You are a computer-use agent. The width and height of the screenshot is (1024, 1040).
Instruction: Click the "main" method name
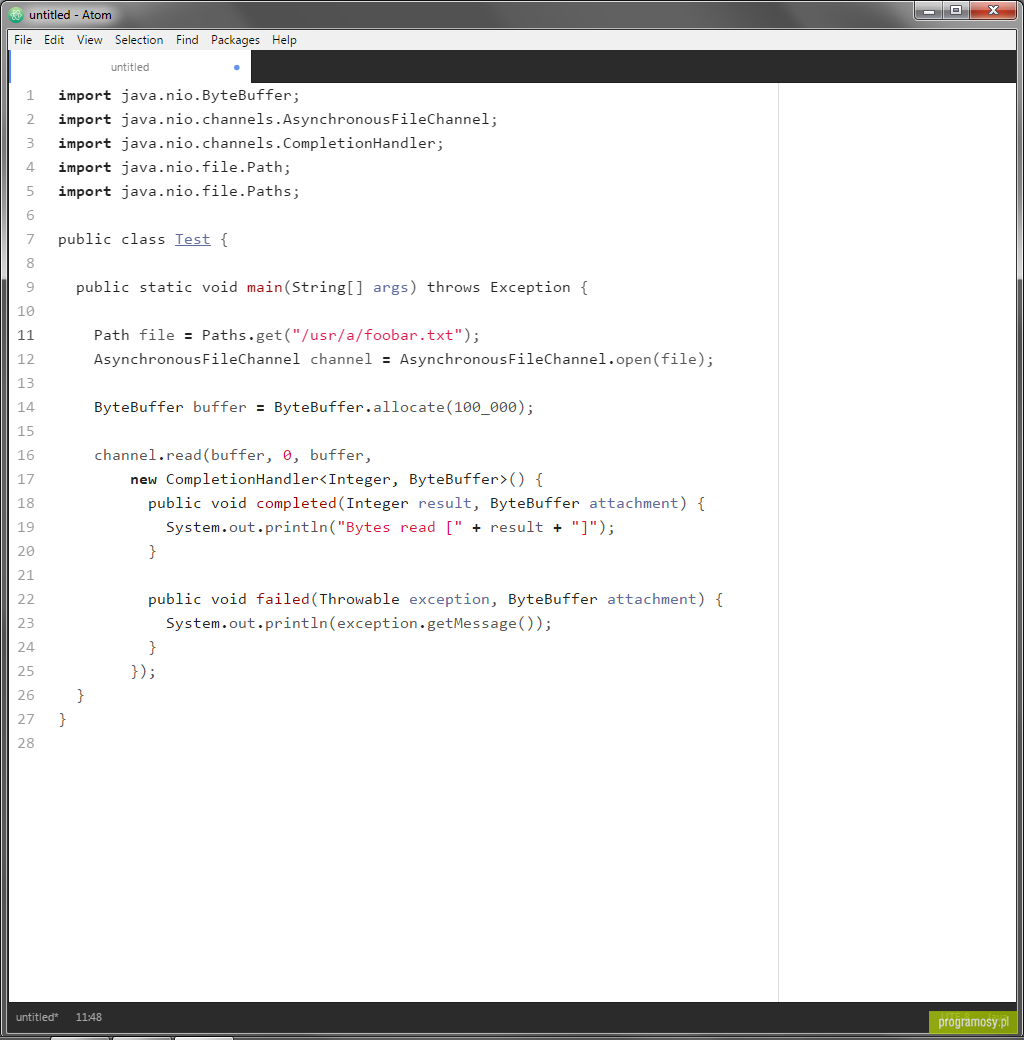click(x=265, y=287)
